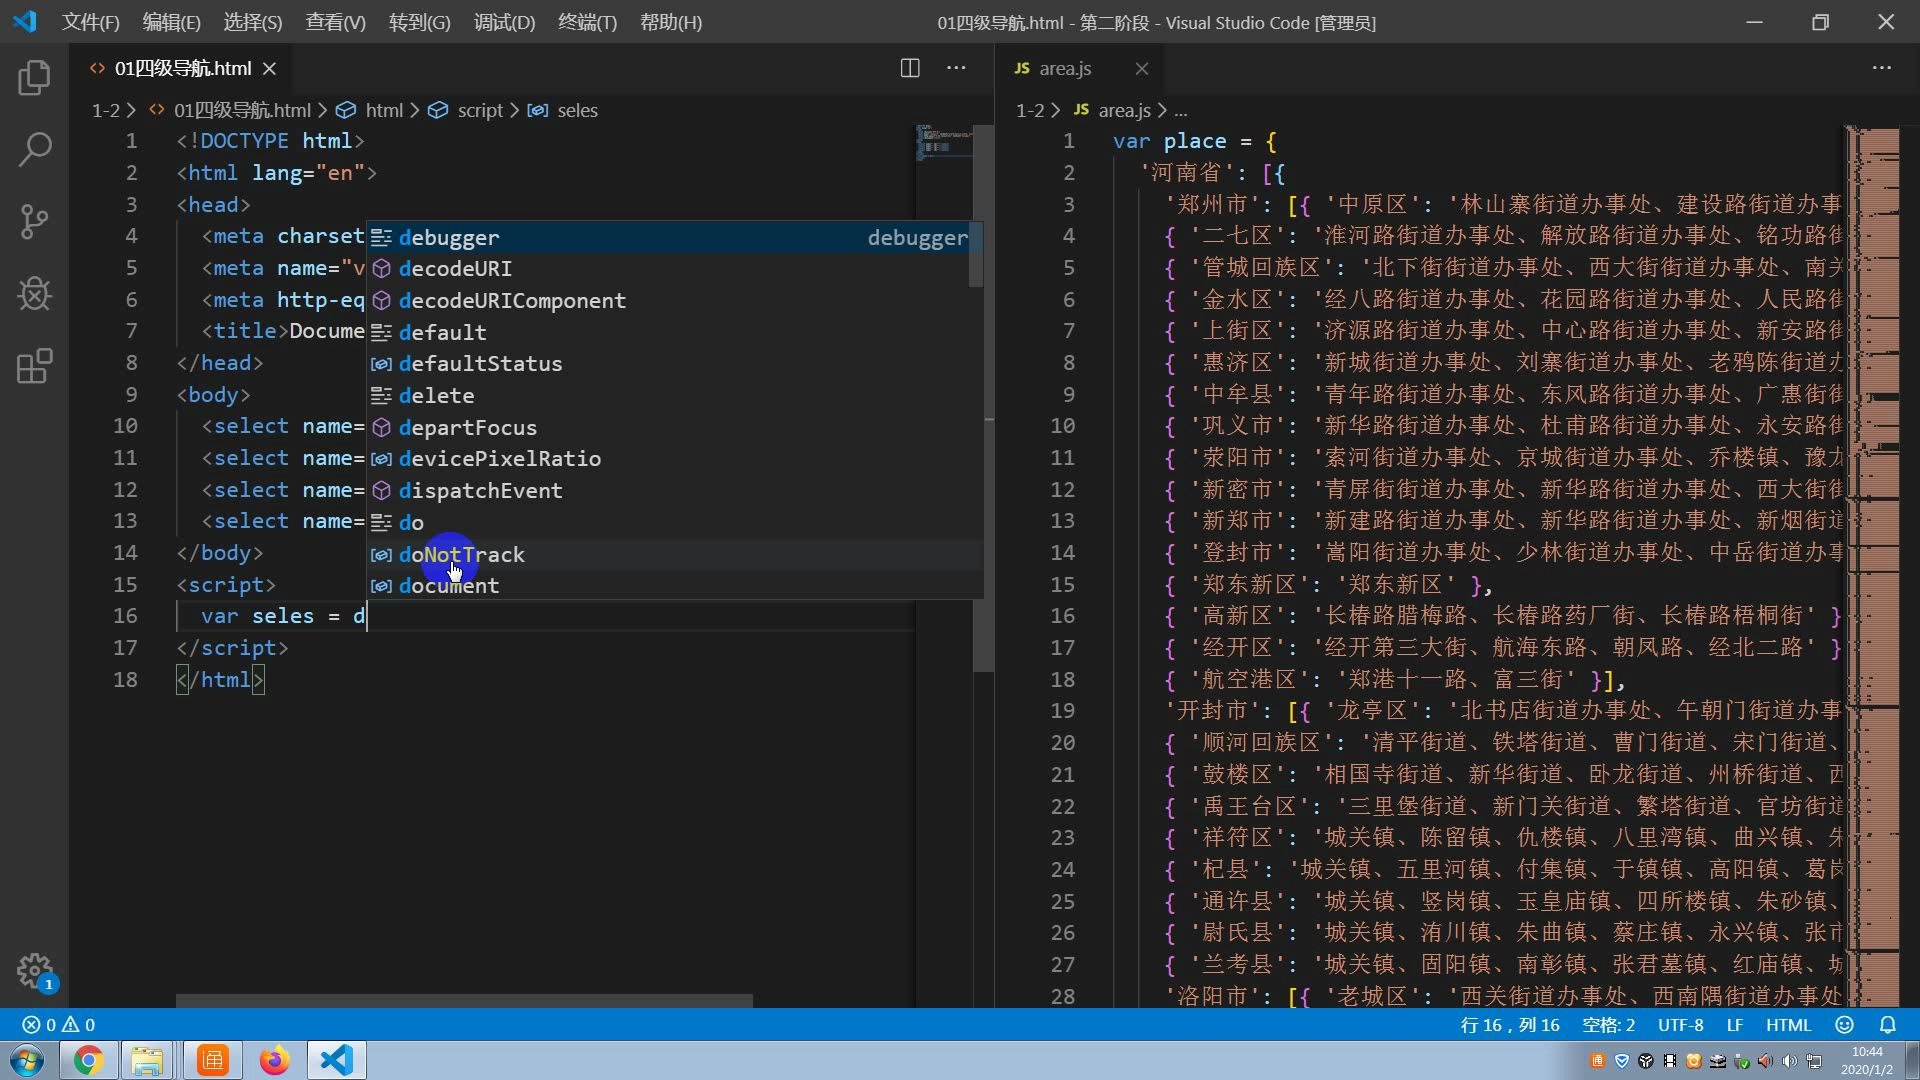The width and height of the screenshot is (1920, 1080).
Task: Open the Search view in activity bar
Action: click(34, 150)
